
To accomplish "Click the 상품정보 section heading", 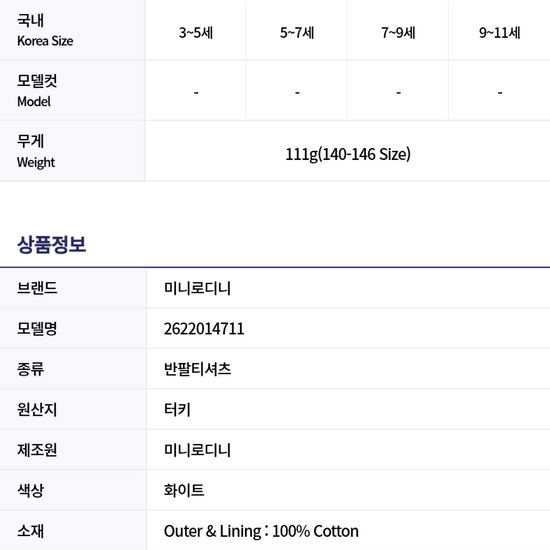I will pos(52,244).
